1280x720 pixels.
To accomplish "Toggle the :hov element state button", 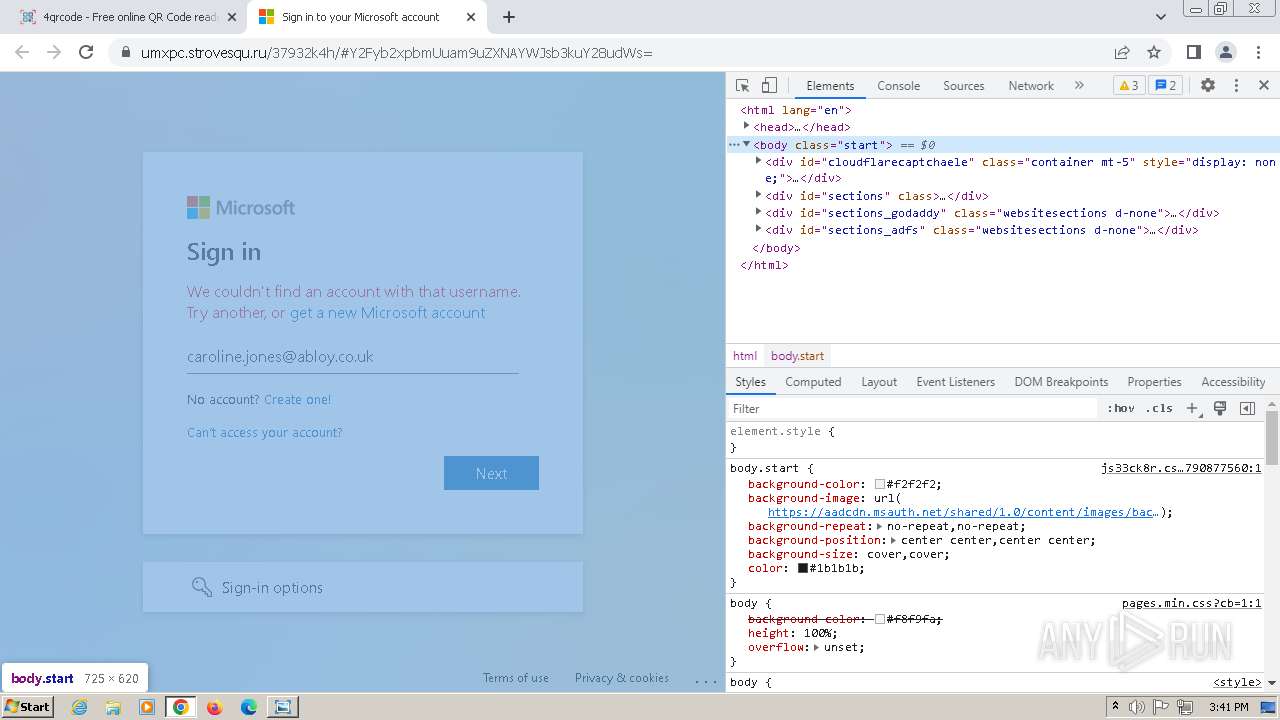I will 1120,408.
